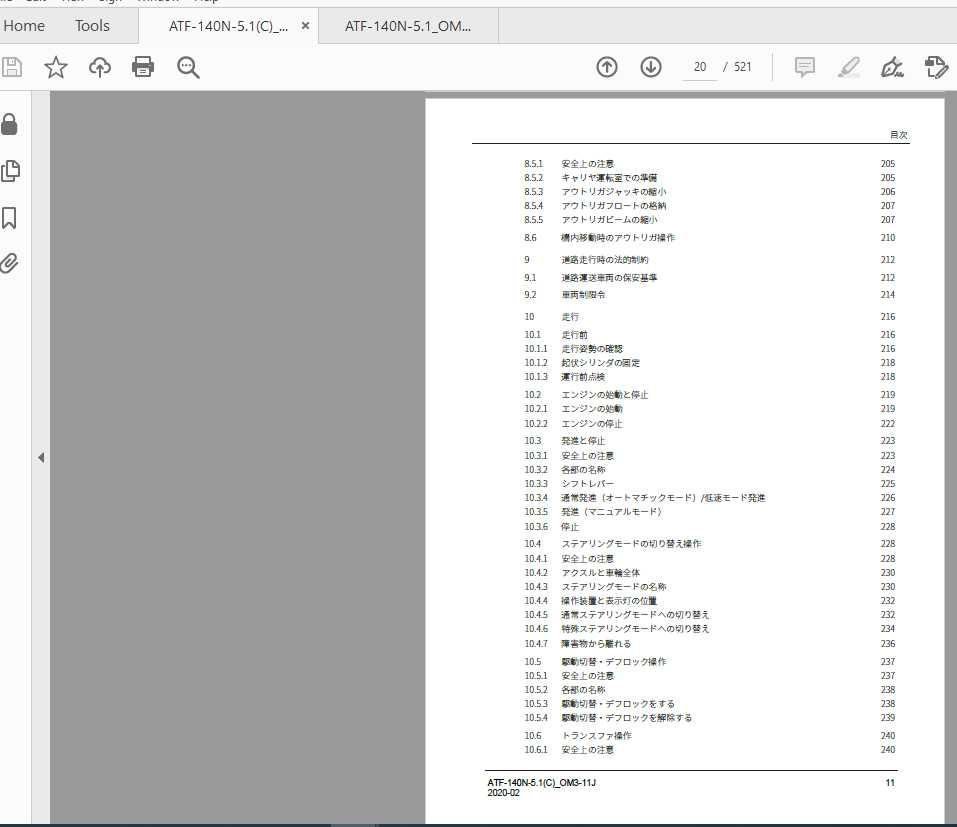Click footer text ATF-140N-5.1(C)_OM3-11J

pyautogui.click(x=541, y=782)
